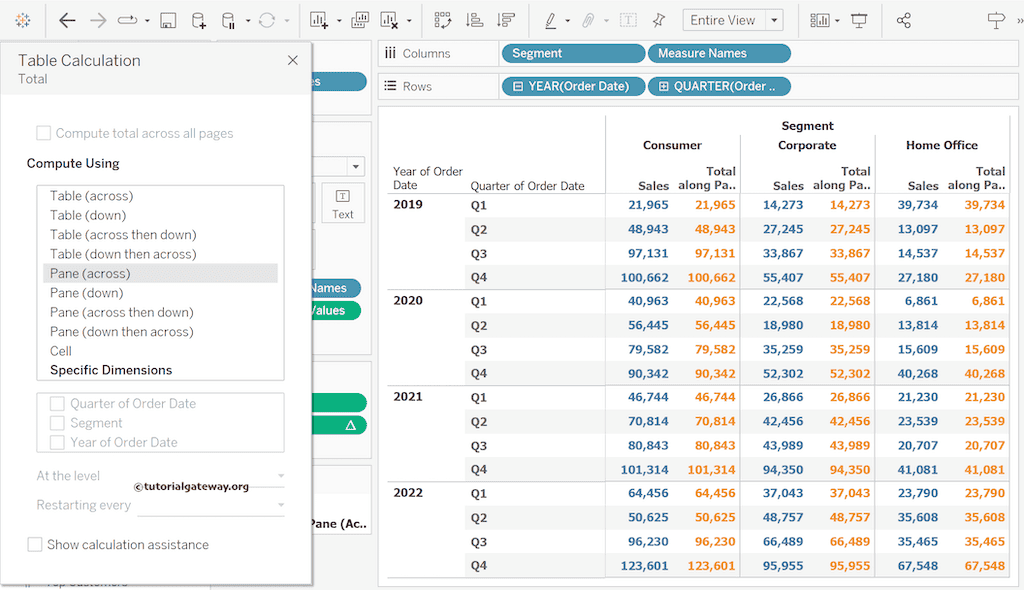Viewport: 1024px width, 590px height.
Task: Choose Pane (down then across) option
Action: pos(121,332)
